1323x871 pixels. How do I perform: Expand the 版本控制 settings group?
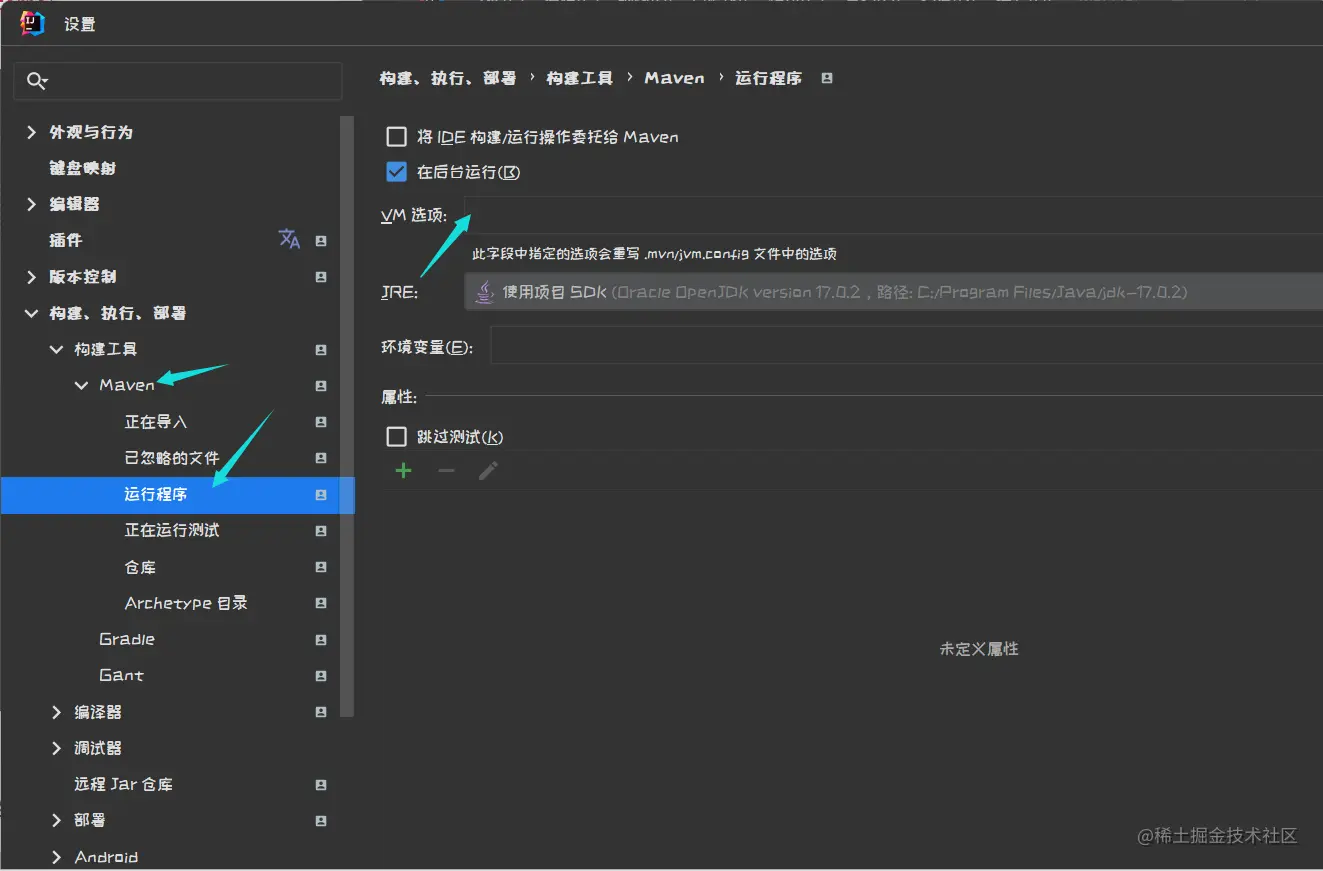[32, 277]
